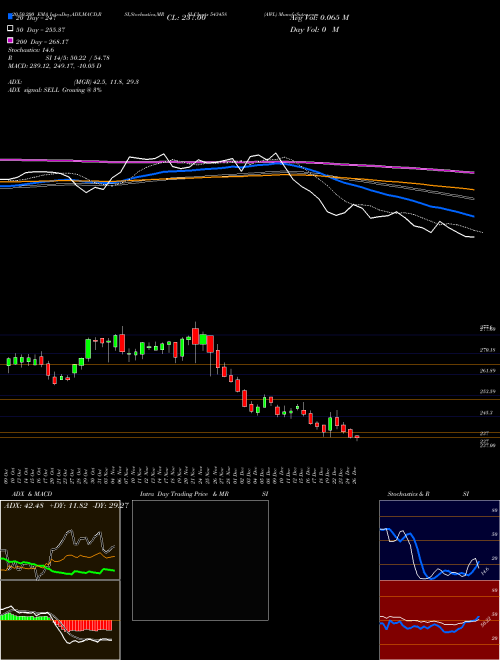
Task: Open the blue-background Stochastics mini chart
Action: point(439,540)
